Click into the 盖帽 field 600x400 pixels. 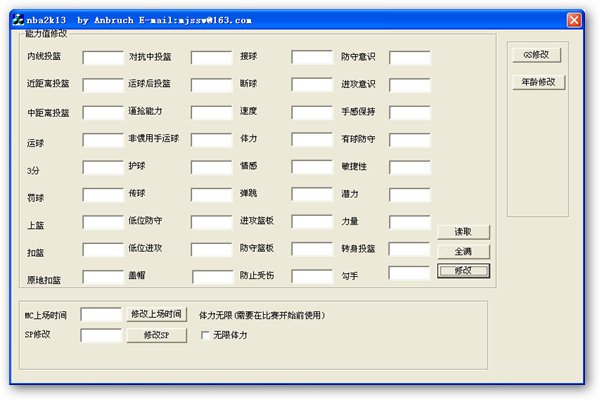coord(213,277)
